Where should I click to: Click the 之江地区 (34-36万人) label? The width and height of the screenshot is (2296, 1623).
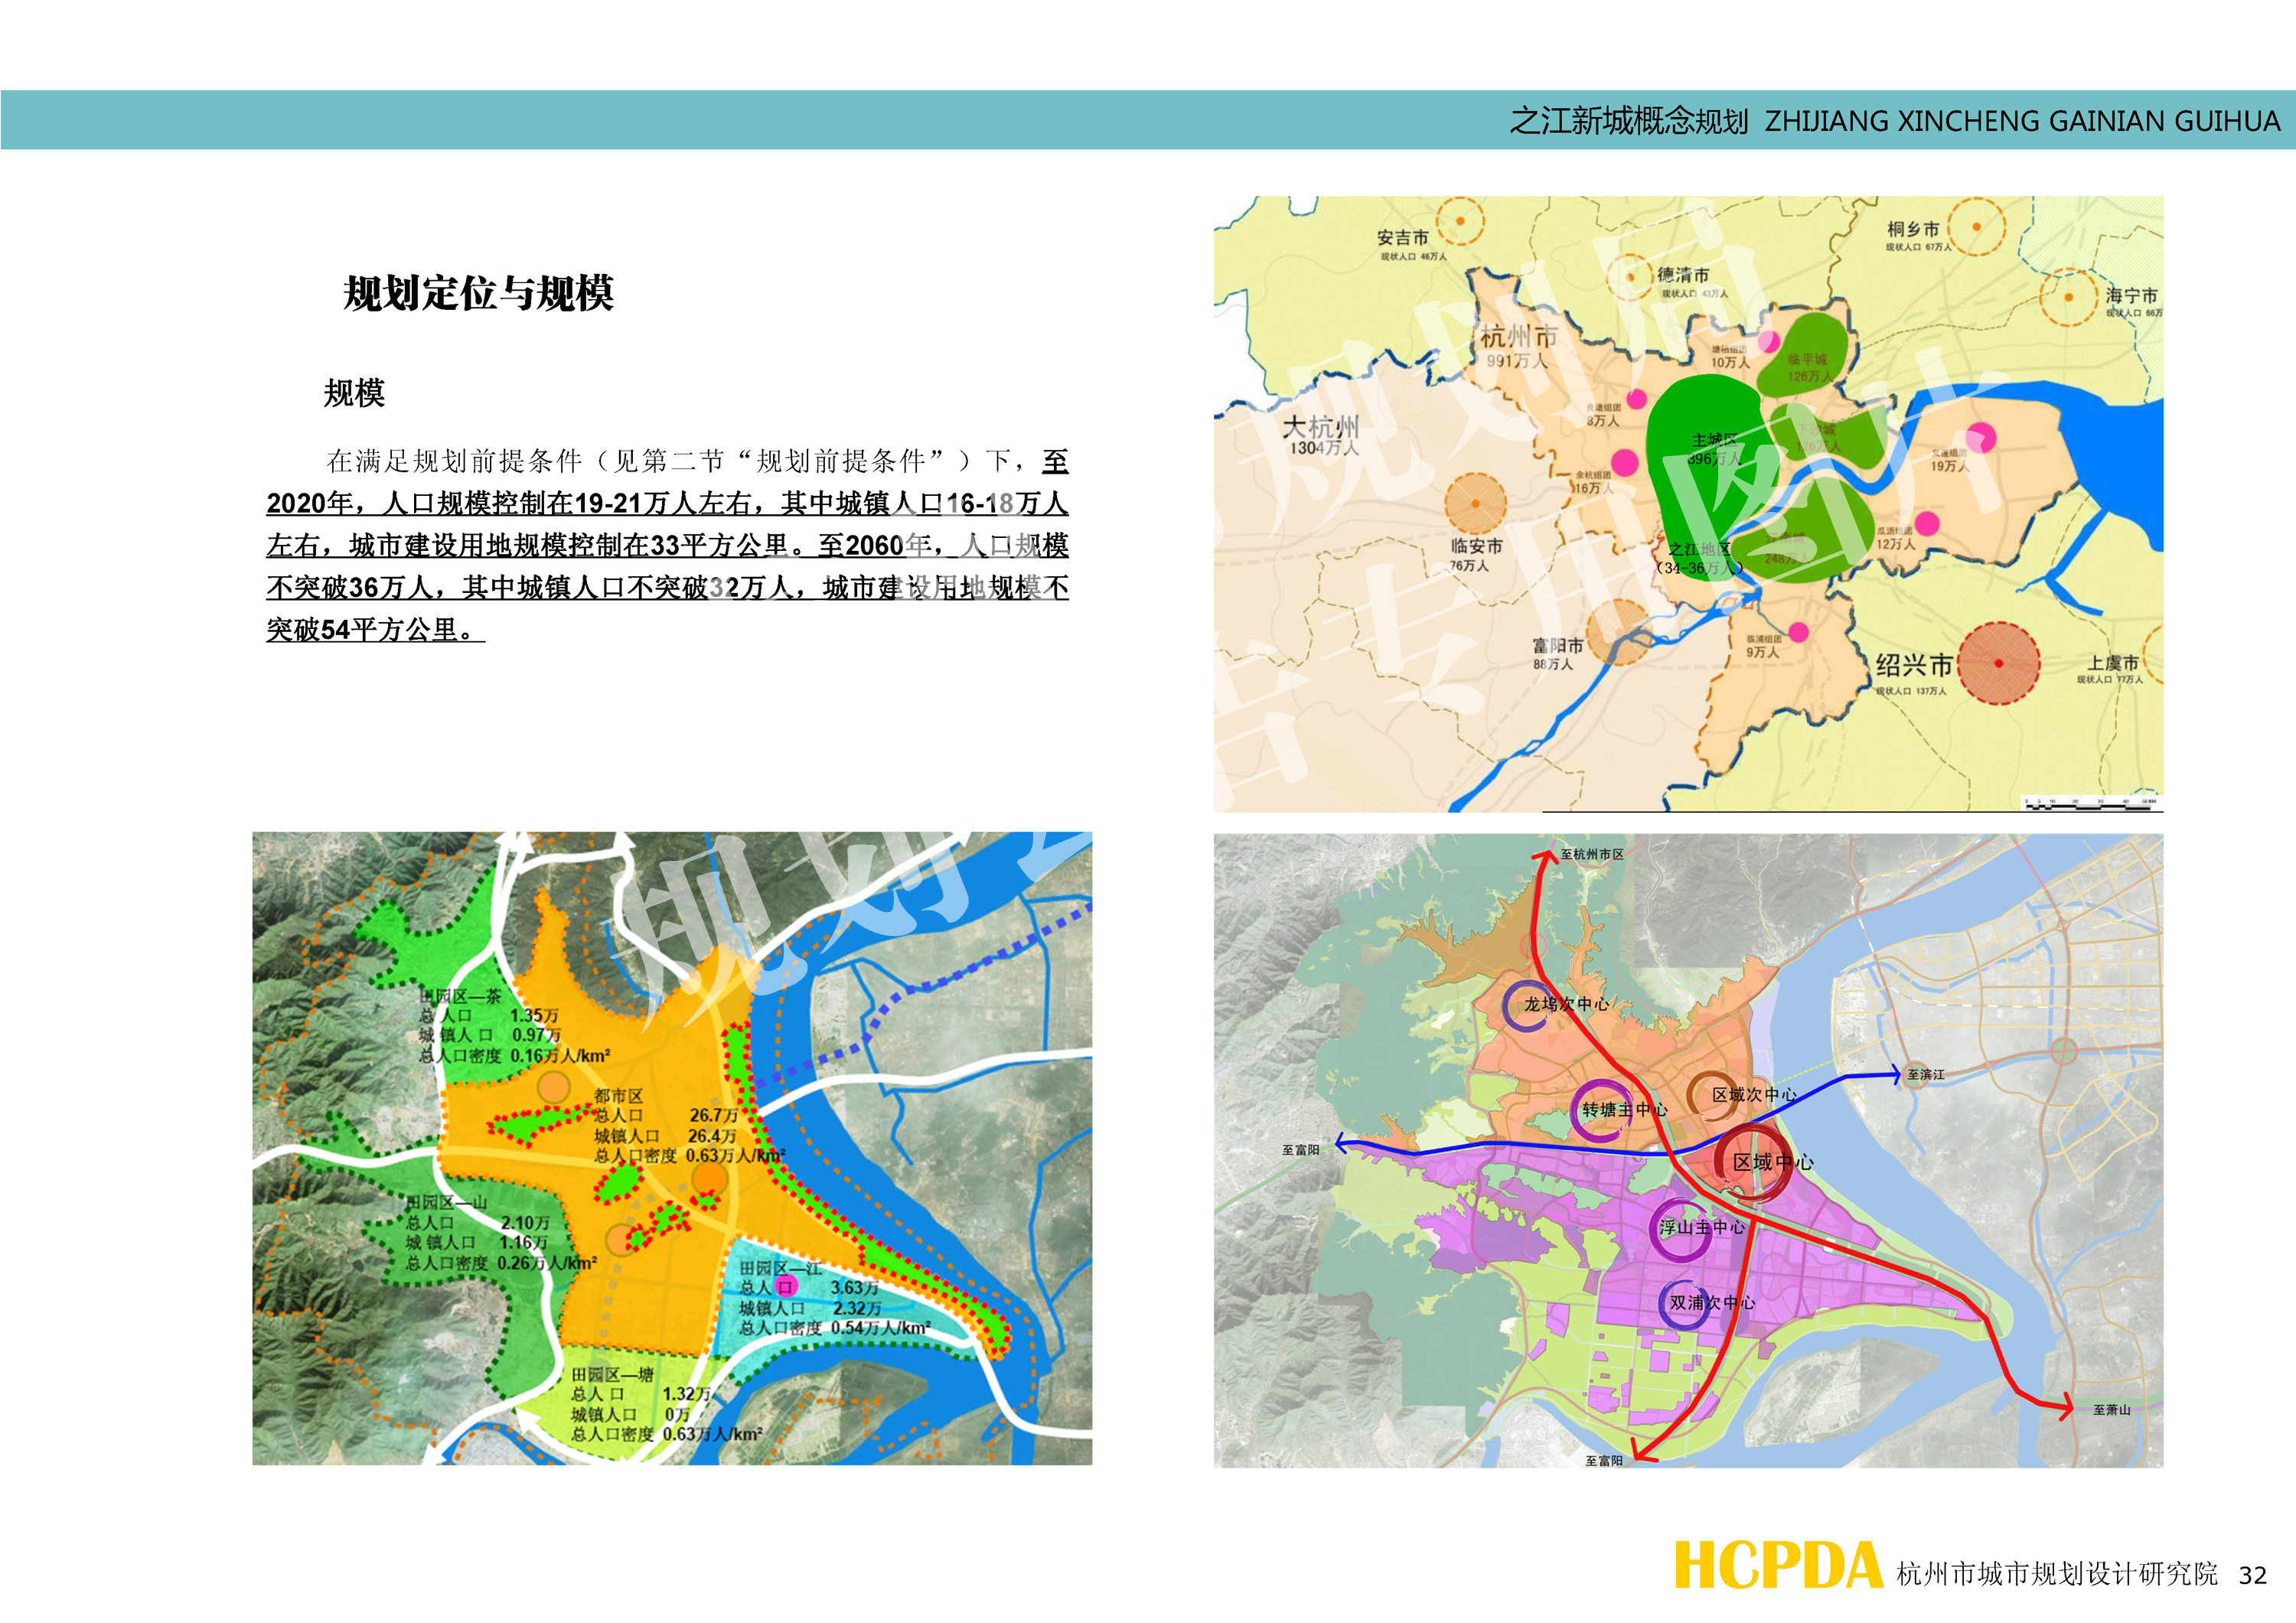(1699, 558)
